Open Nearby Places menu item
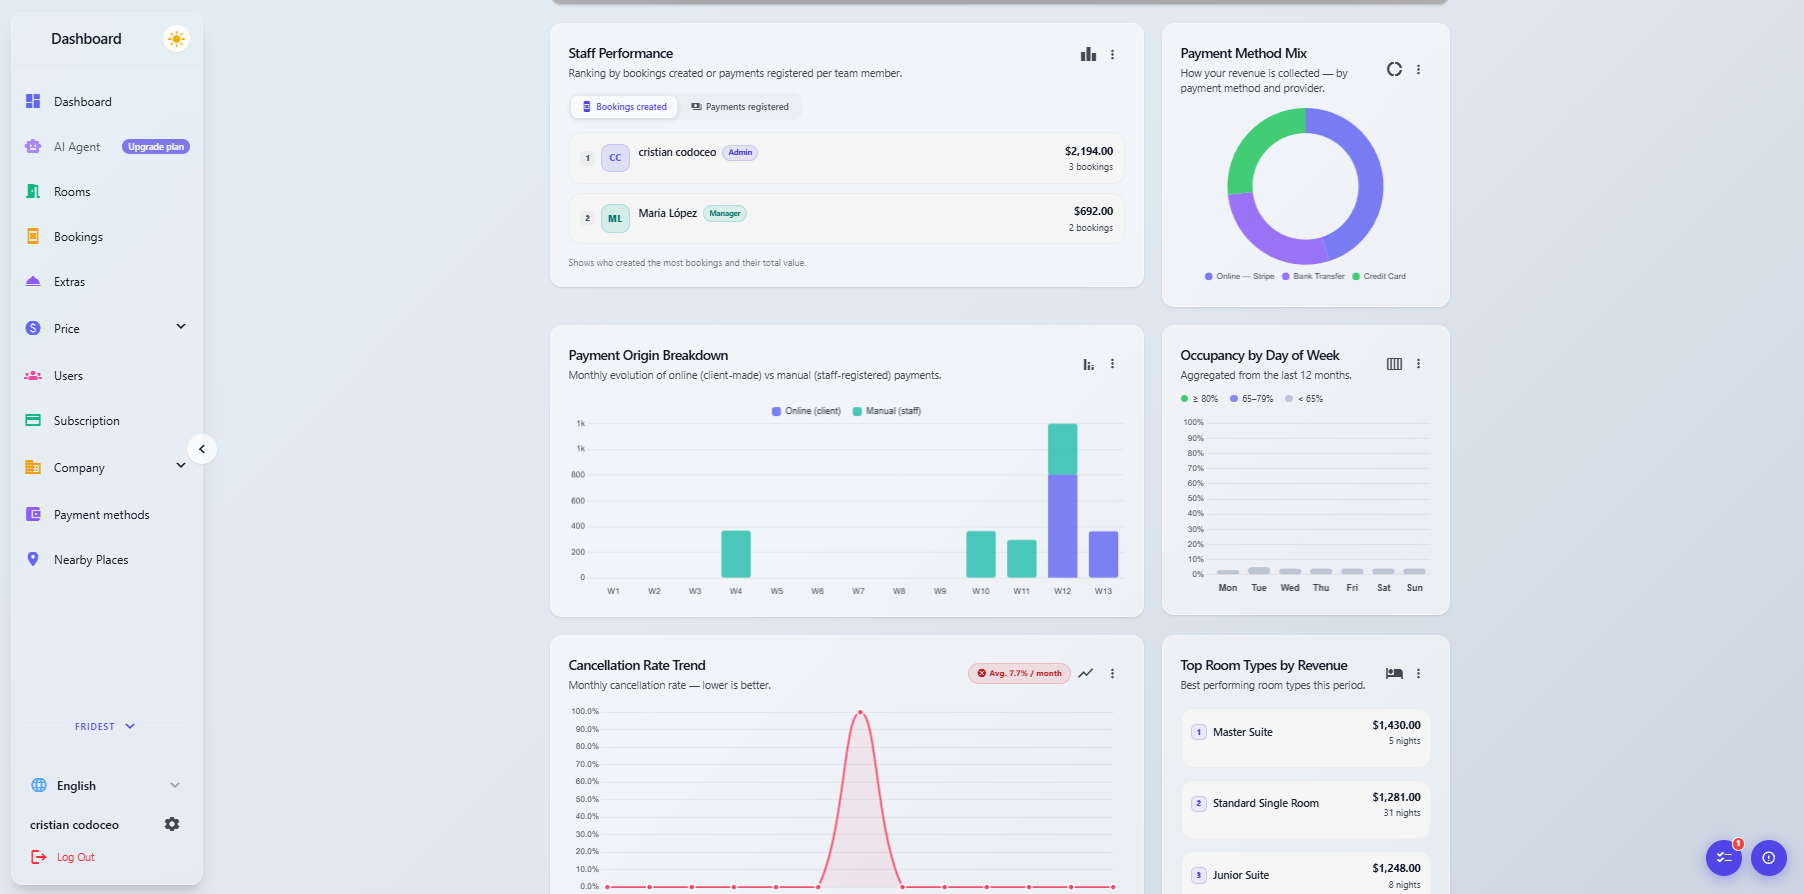This screenshot has height=894, width=1804. (107, 559)
